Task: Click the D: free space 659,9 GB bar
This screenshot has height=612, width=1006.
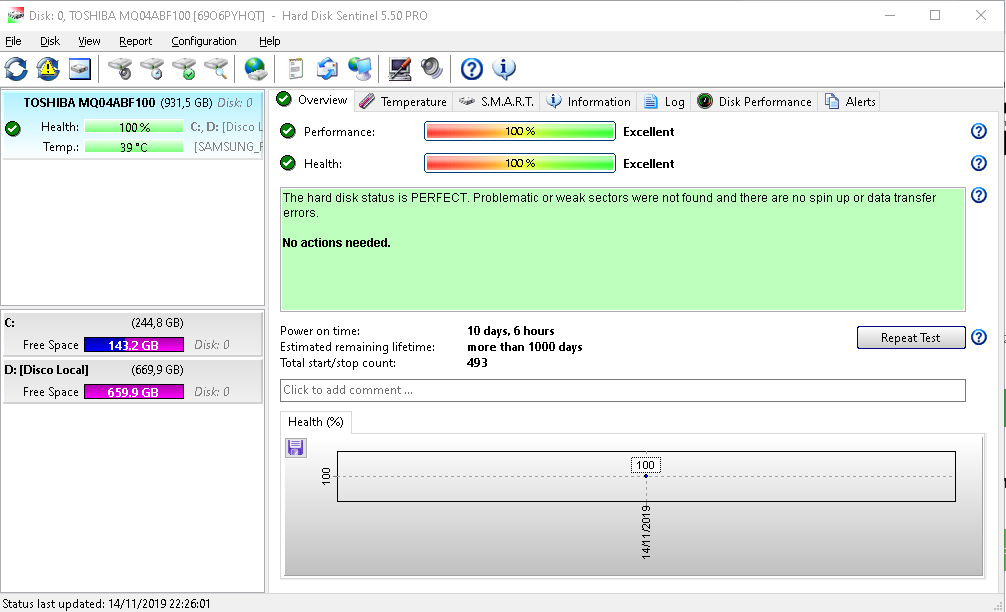Action: click(134, 392)
